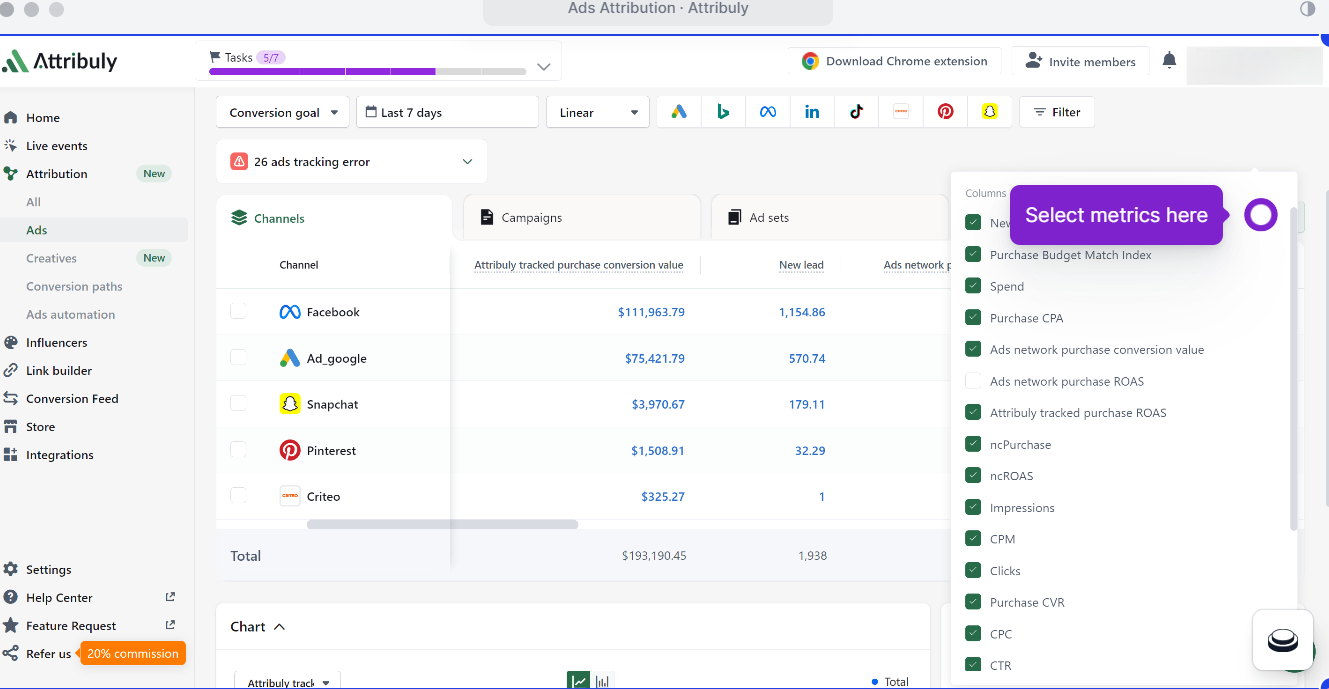Select the Bing ads network icon
This screenshot has width=1329, height=689.
click(x=723, y=111)
